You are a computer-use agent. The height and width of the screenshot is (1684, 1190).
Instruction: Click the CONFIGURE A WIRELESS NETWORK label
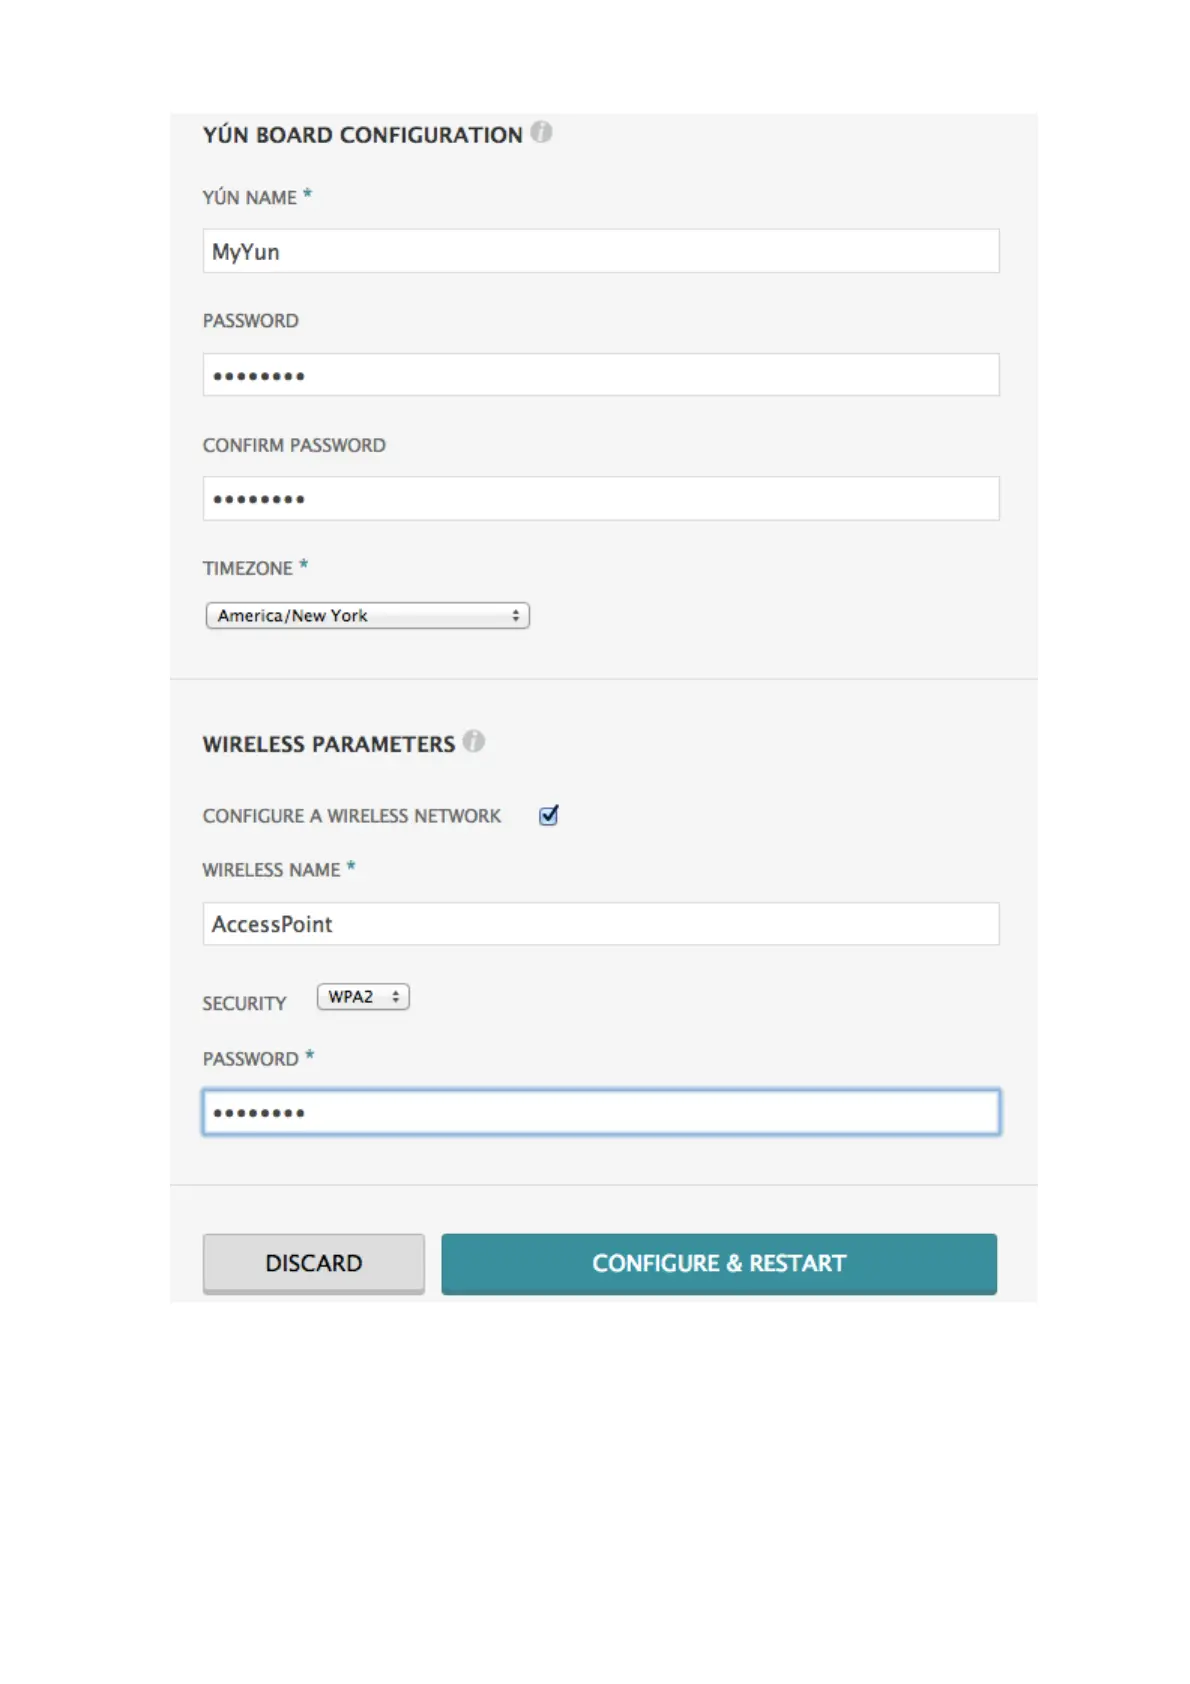point(352,816)
